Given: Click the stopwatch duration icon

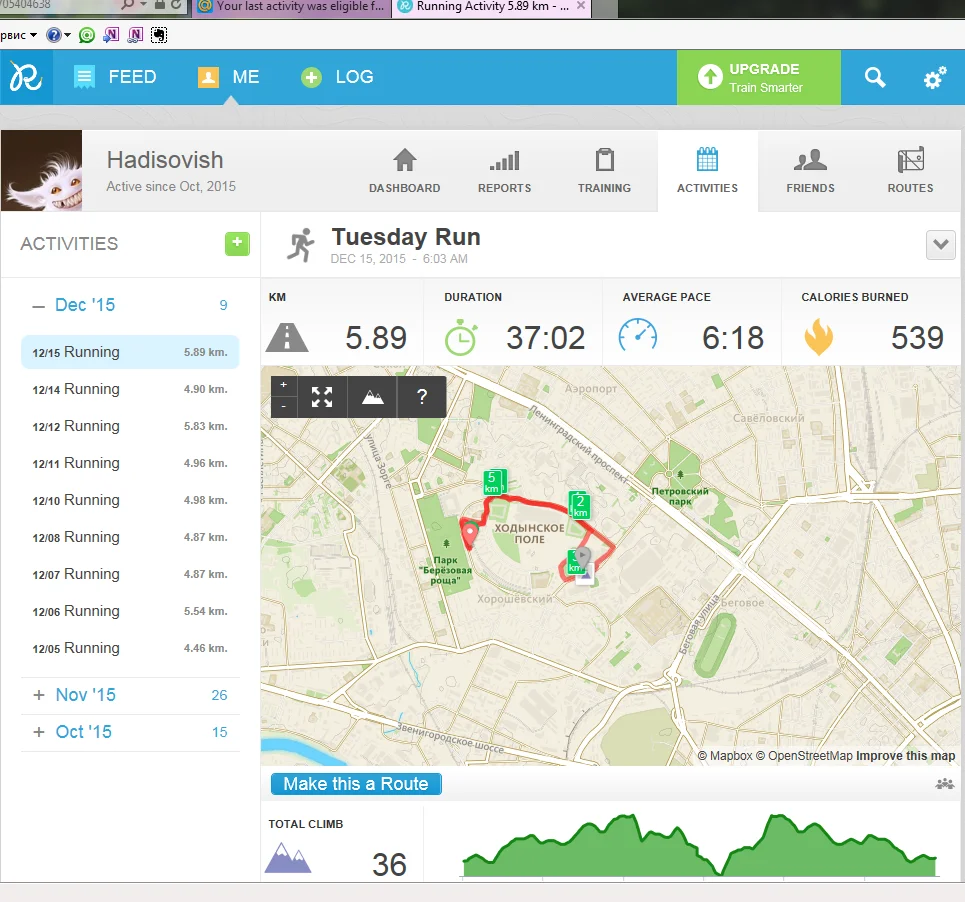Looking at the screenshot, I should 460,337.
